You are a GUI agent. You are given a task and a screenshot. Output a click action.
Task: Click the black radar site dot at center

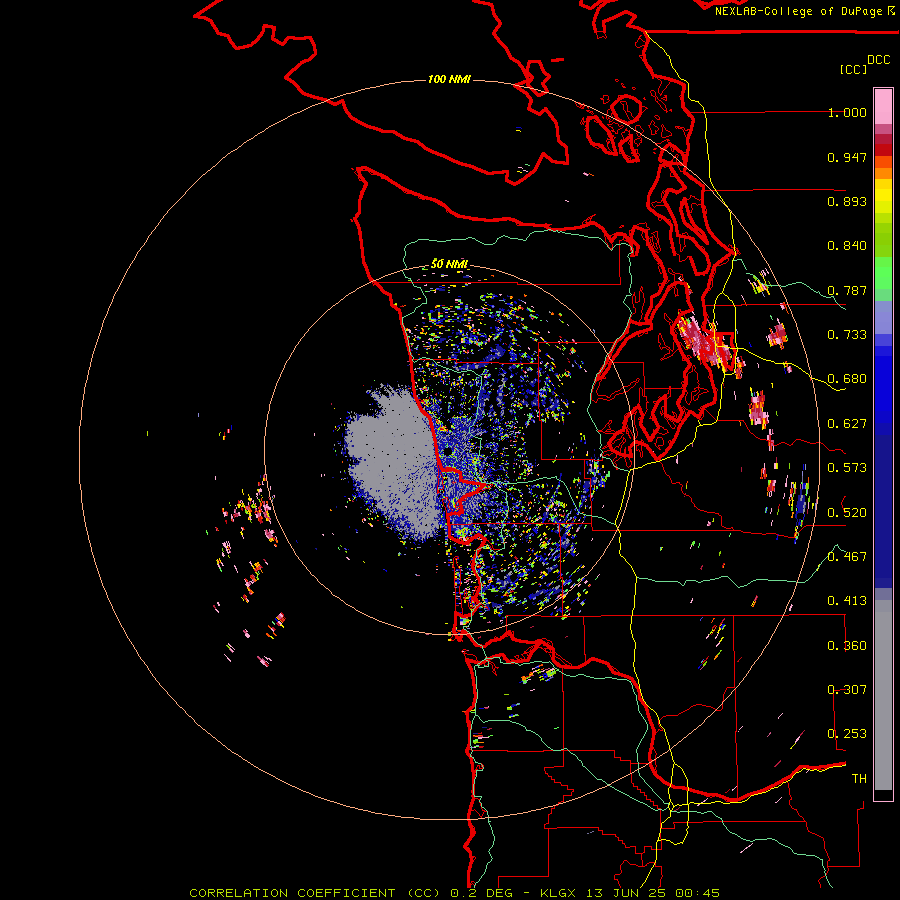click(x=447, y=451)
